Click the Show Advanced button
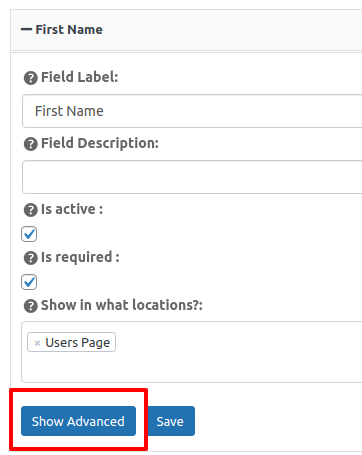362x455 pixels. [x=78, y=421]
